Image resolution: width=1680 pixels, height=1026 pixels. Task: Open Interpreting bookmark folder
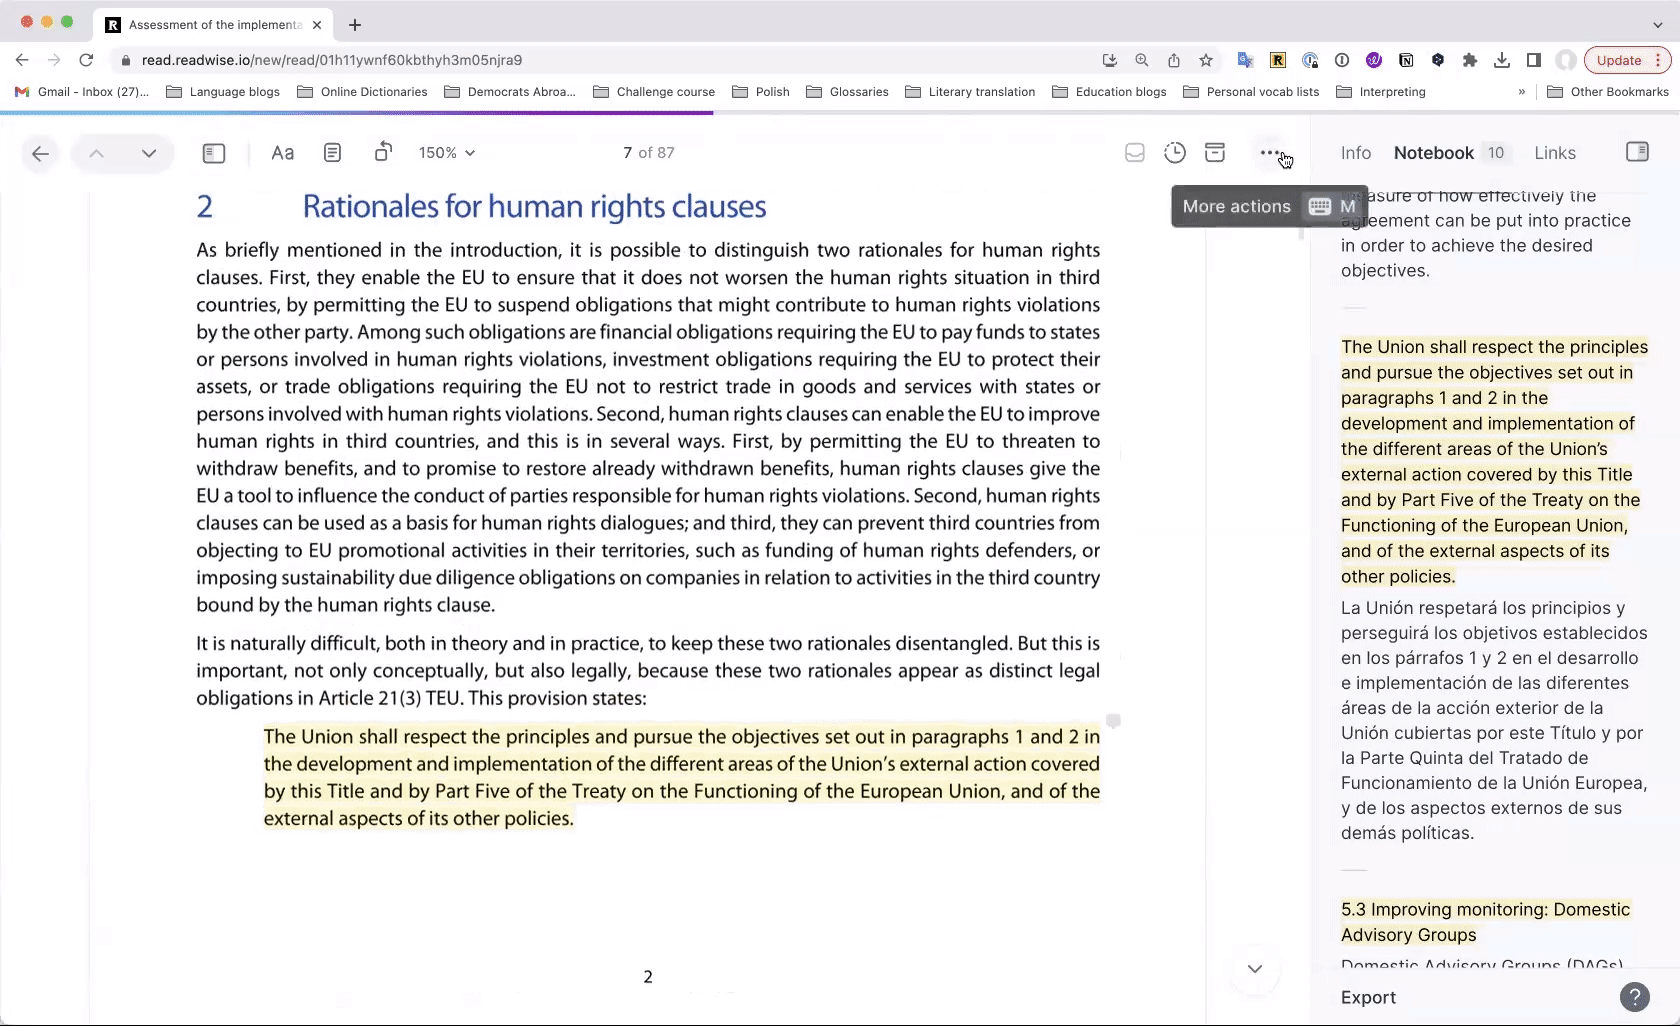pos(1381,91)
